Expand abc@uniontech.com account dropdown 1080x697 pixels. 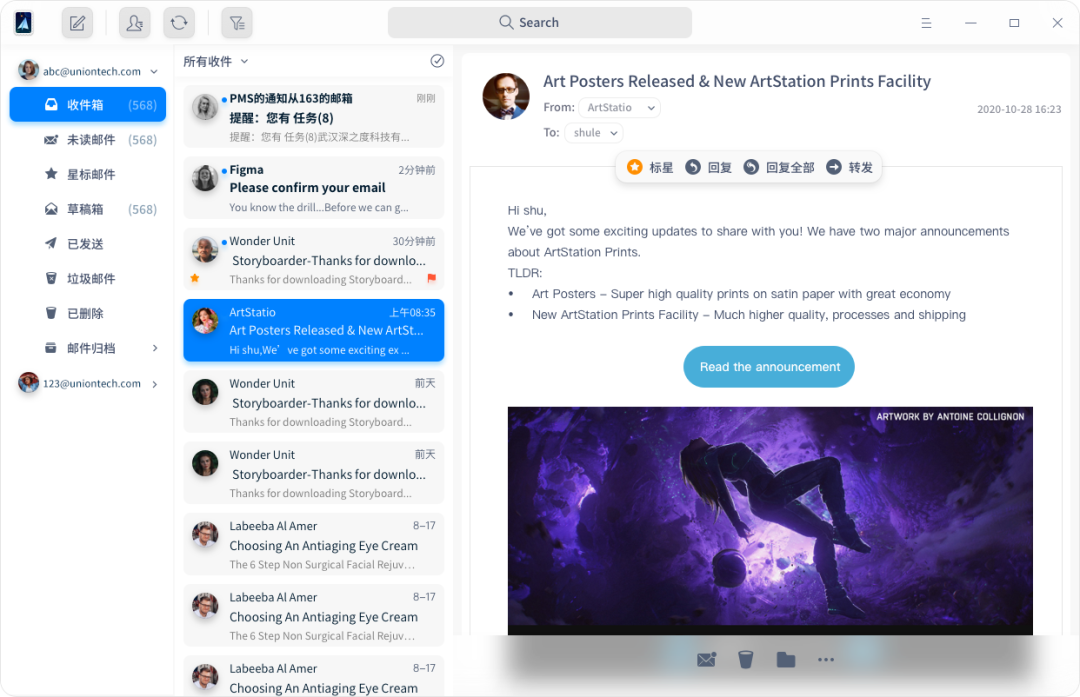pos(154,72)
